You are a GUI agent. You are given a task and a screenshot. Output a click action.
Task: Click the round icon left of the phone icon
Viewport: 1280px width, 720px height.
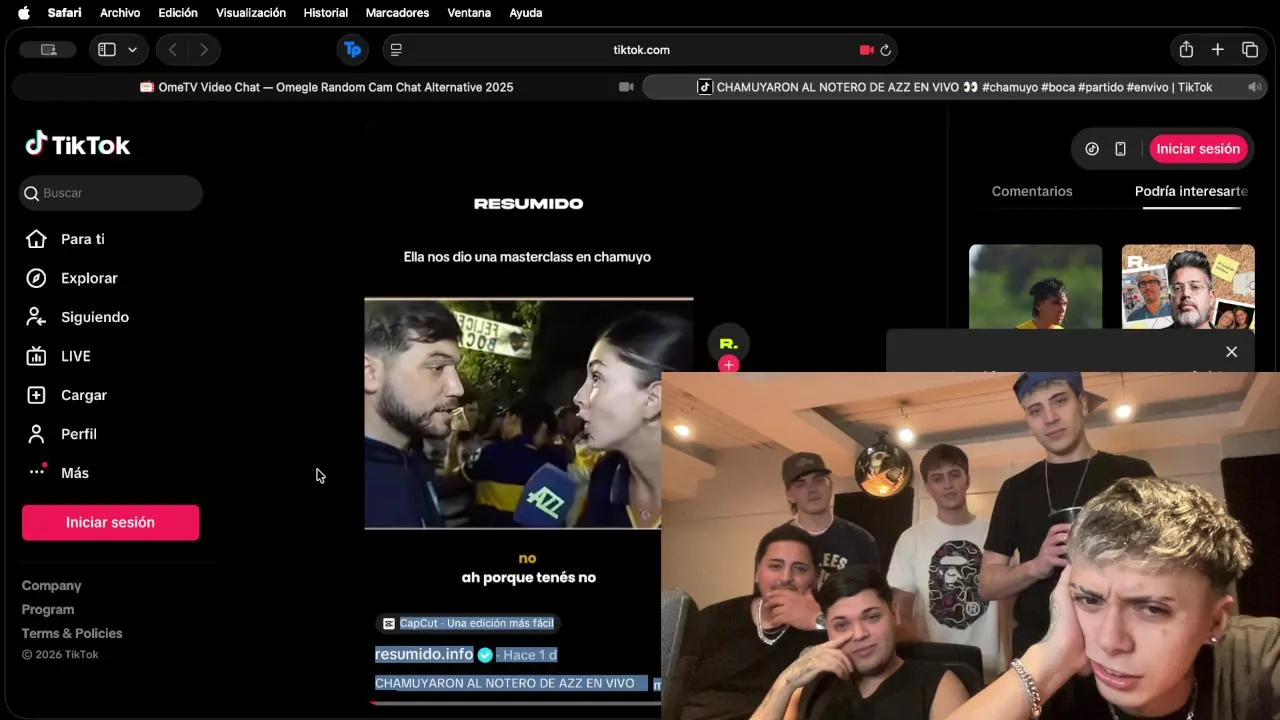pos(1092,149)
